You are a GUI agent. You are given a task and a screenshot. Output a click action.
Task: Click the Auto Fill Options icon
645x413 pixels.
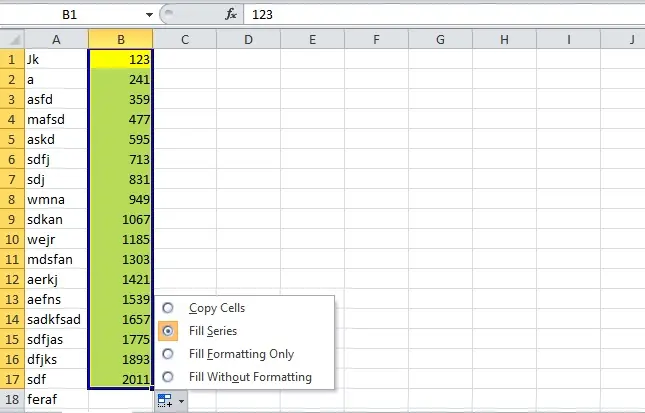coord(165,400)
